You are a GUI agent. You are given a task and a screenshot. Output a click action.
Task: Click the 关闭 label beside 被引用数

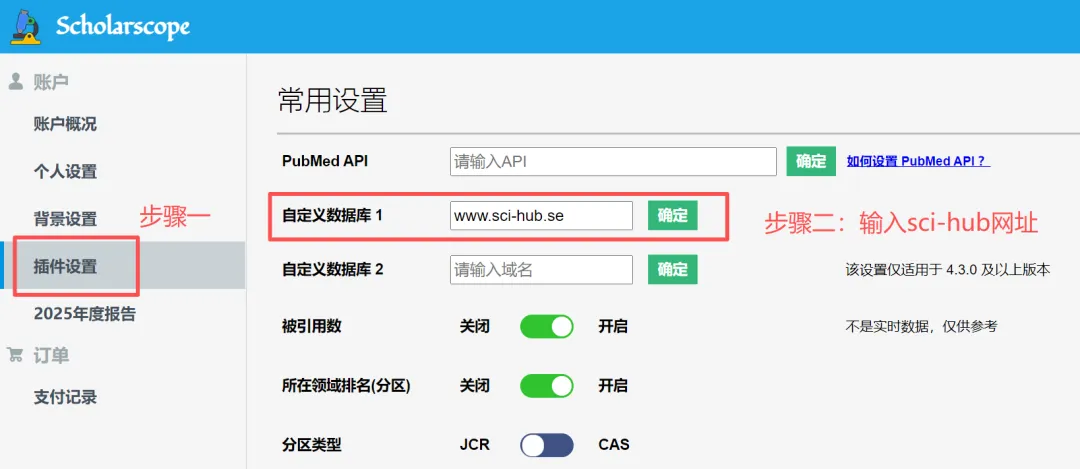(475, 326)
